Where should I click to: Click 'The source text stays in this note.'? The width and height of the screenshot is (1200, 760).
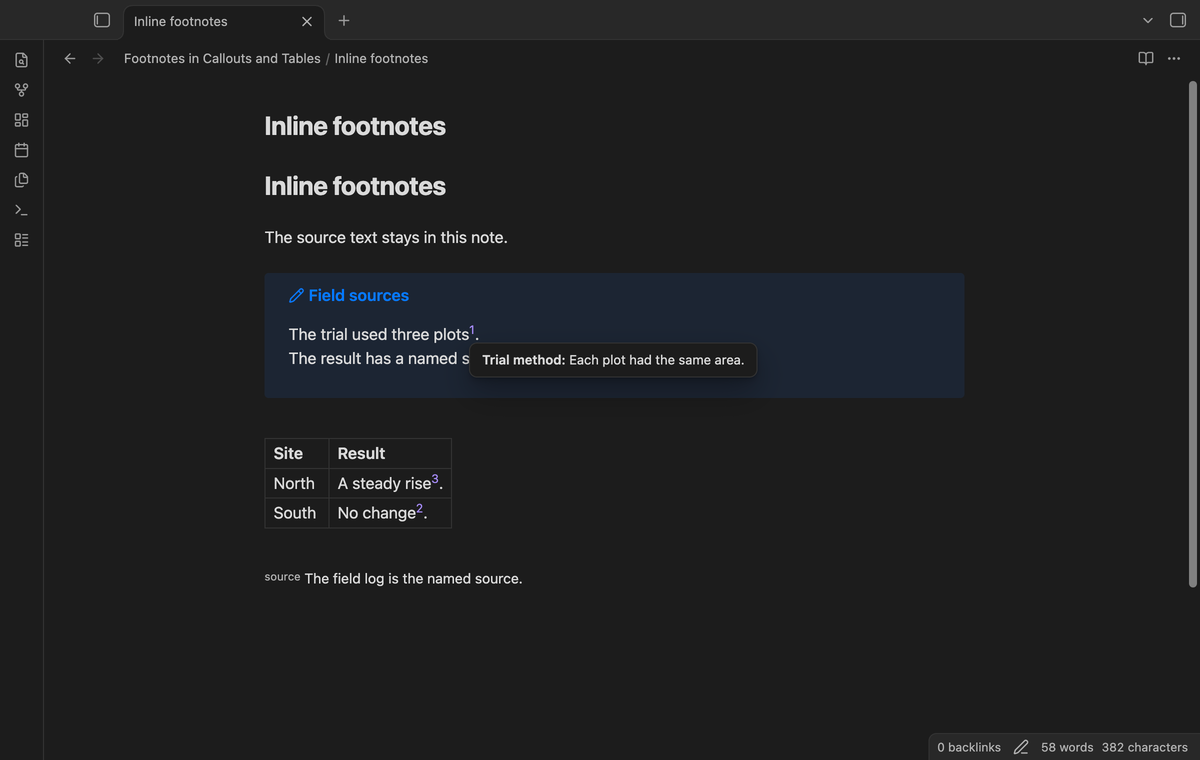click(x=386, y=238)
